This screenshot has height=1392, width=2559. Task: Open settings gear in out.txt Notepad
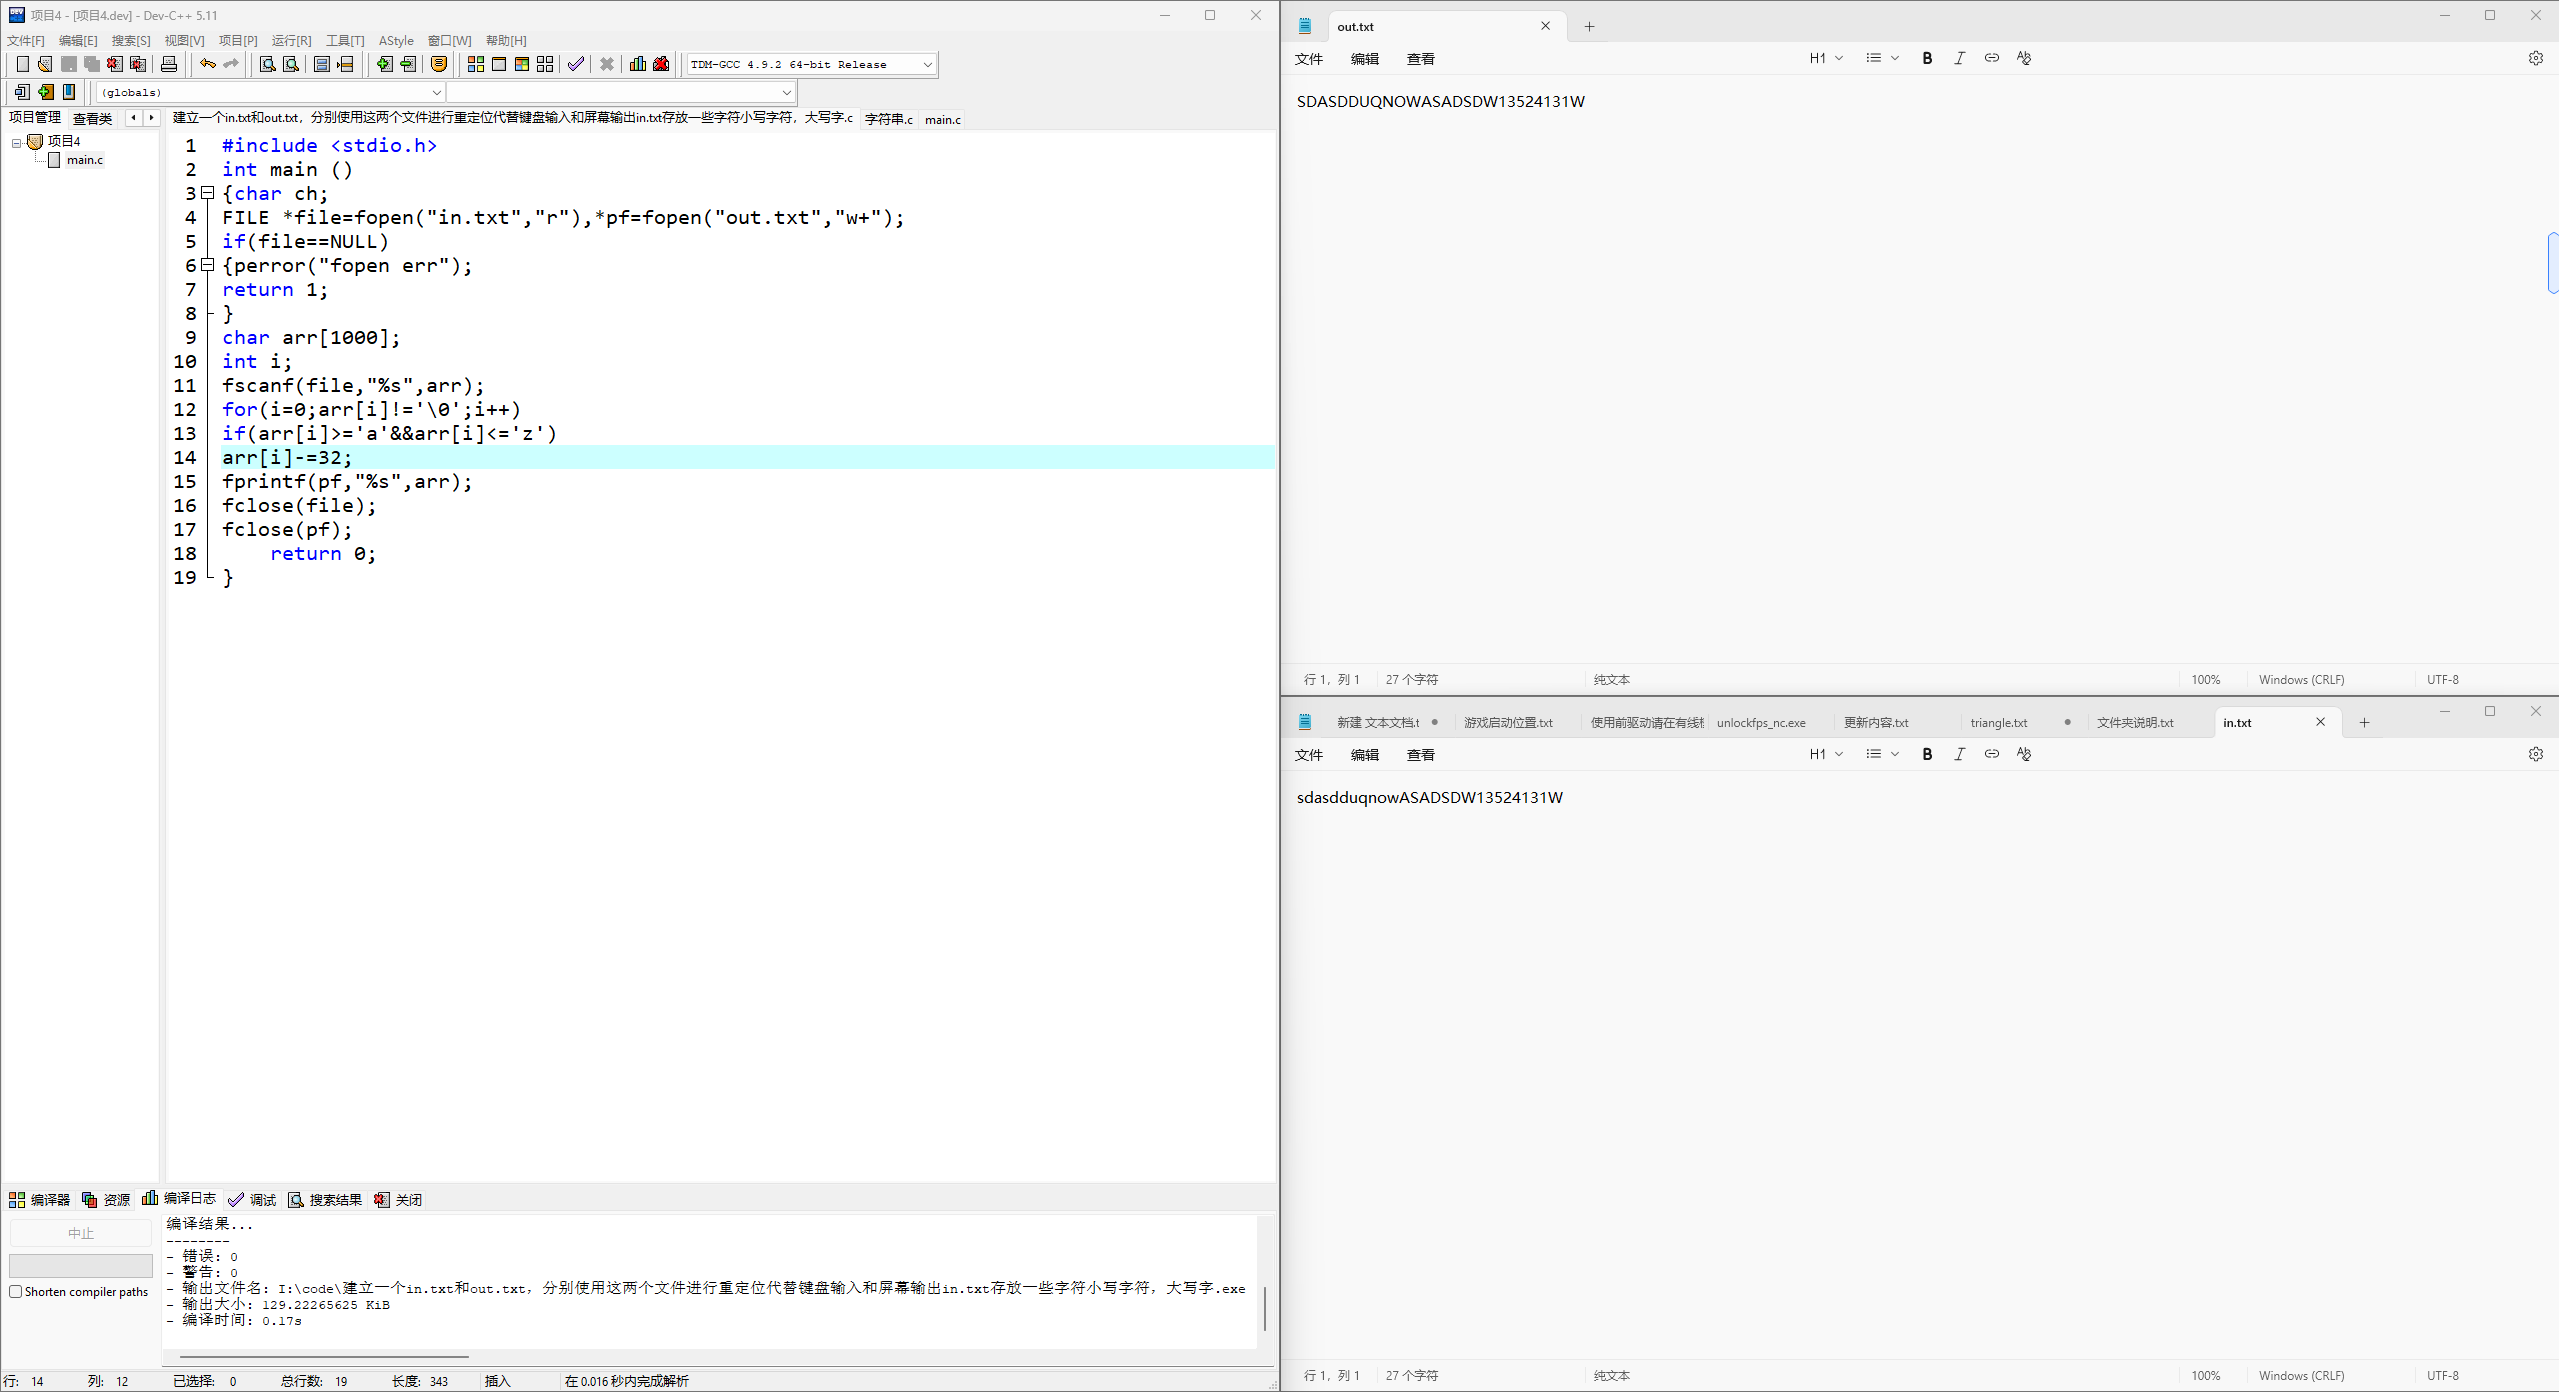click(x=2535, y=58)
